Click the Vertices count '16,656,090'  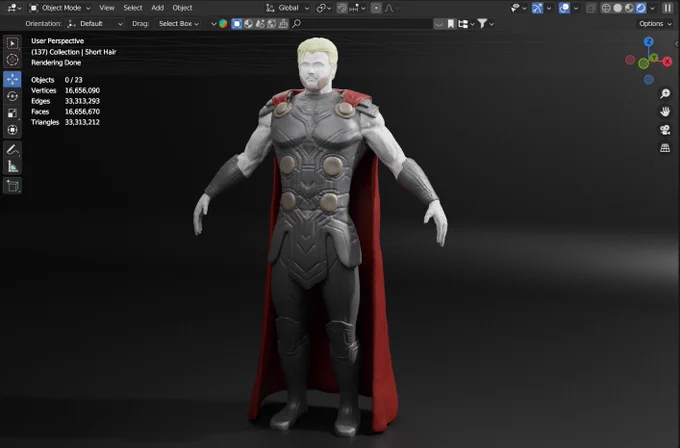(82, 90)
